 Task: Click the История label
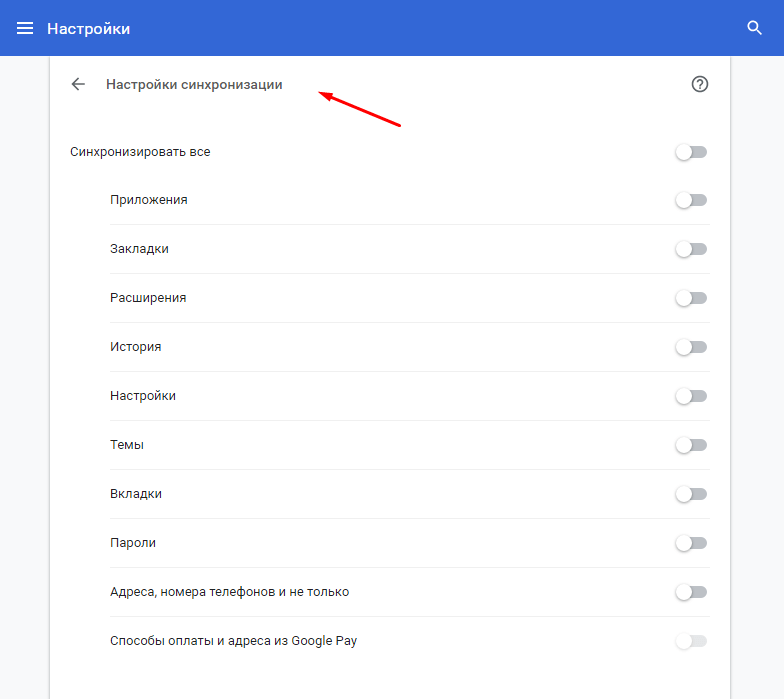pos(136,347)
